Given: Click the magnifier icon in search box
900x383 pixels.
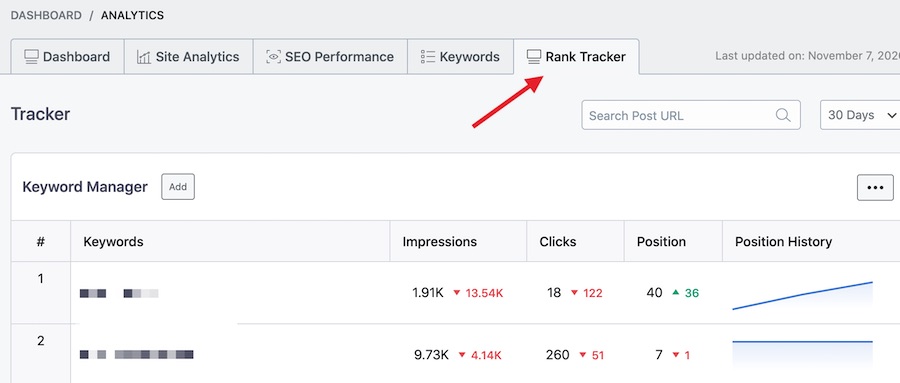Looking at the screenshot, I should coord(783,115).
